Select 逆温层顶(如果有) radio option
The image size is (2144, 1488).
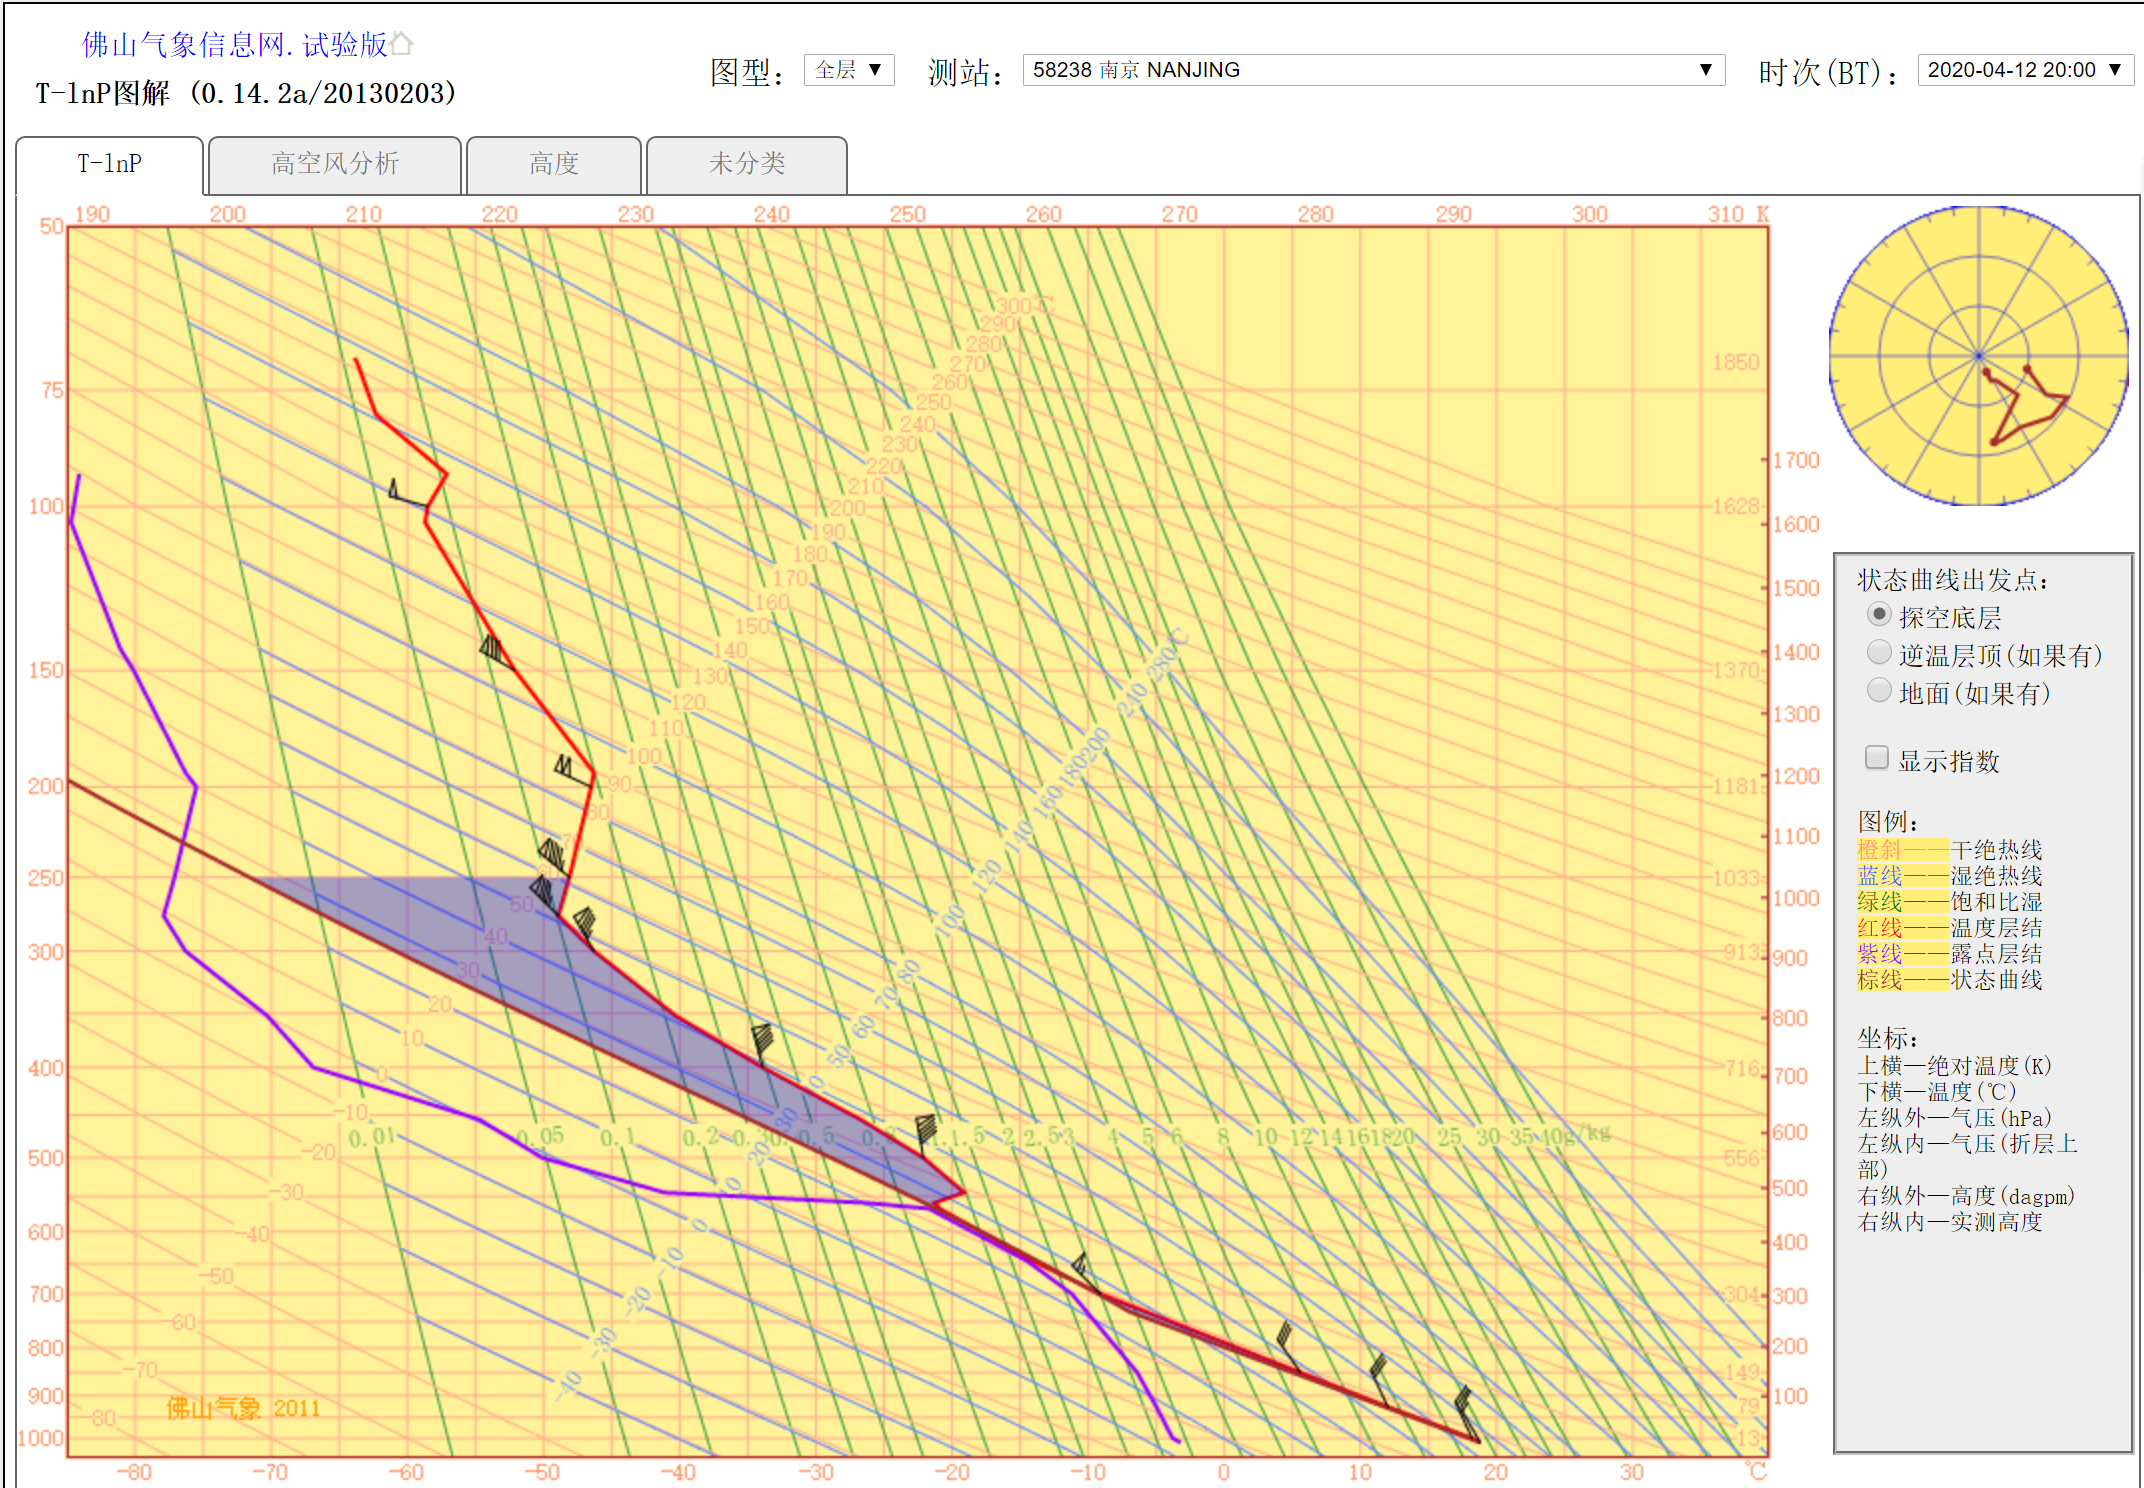tap(1879, 653)
